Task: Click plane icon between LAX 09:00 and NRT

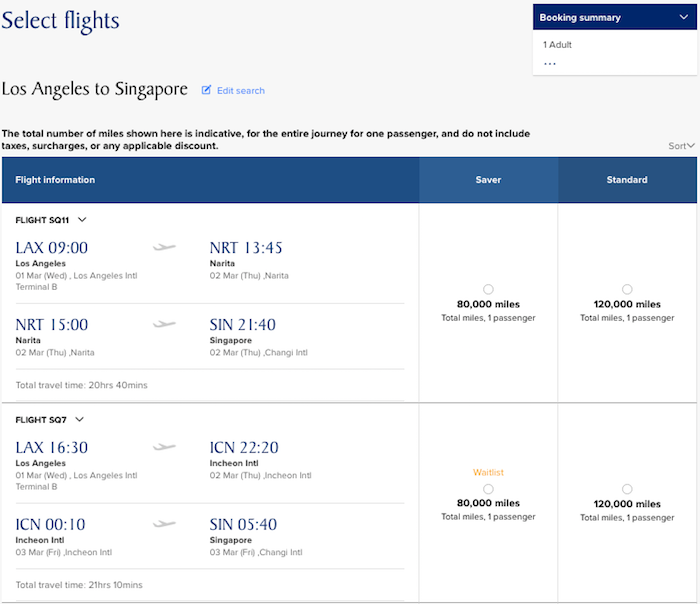Action: [x=164, y=247]
